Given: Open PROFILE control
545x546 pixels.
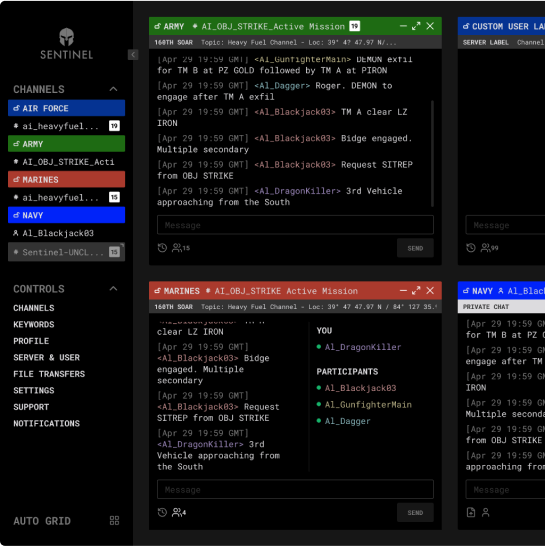Looking at the screenshot, I should [31, 341].
